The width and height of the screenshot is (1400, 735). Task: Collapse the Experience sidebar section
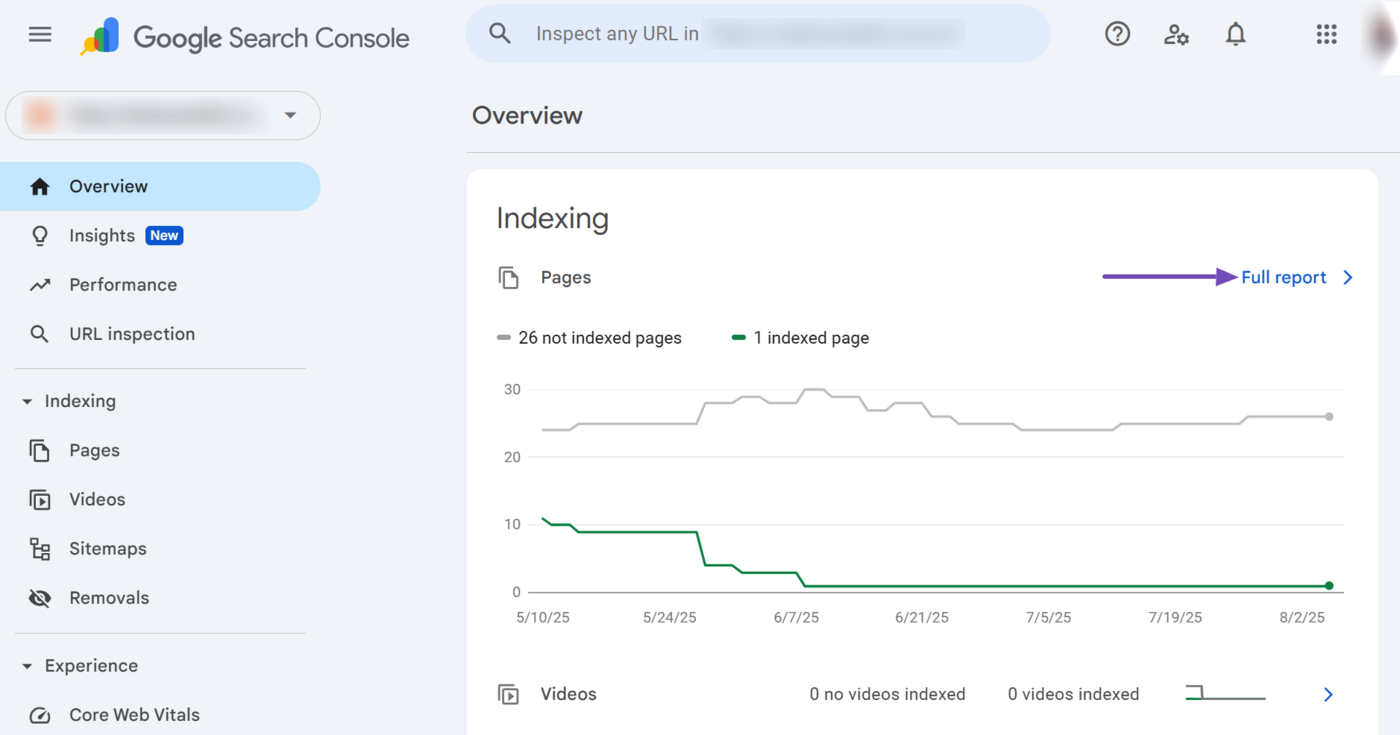click(x=27, y=667)
